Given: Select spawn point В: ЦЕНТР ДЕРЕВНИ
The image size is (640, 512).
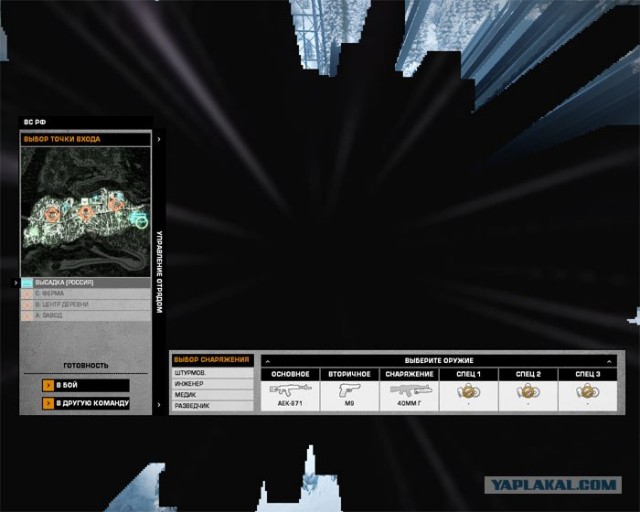Looking at the screenshot, I should pos(86,305).
